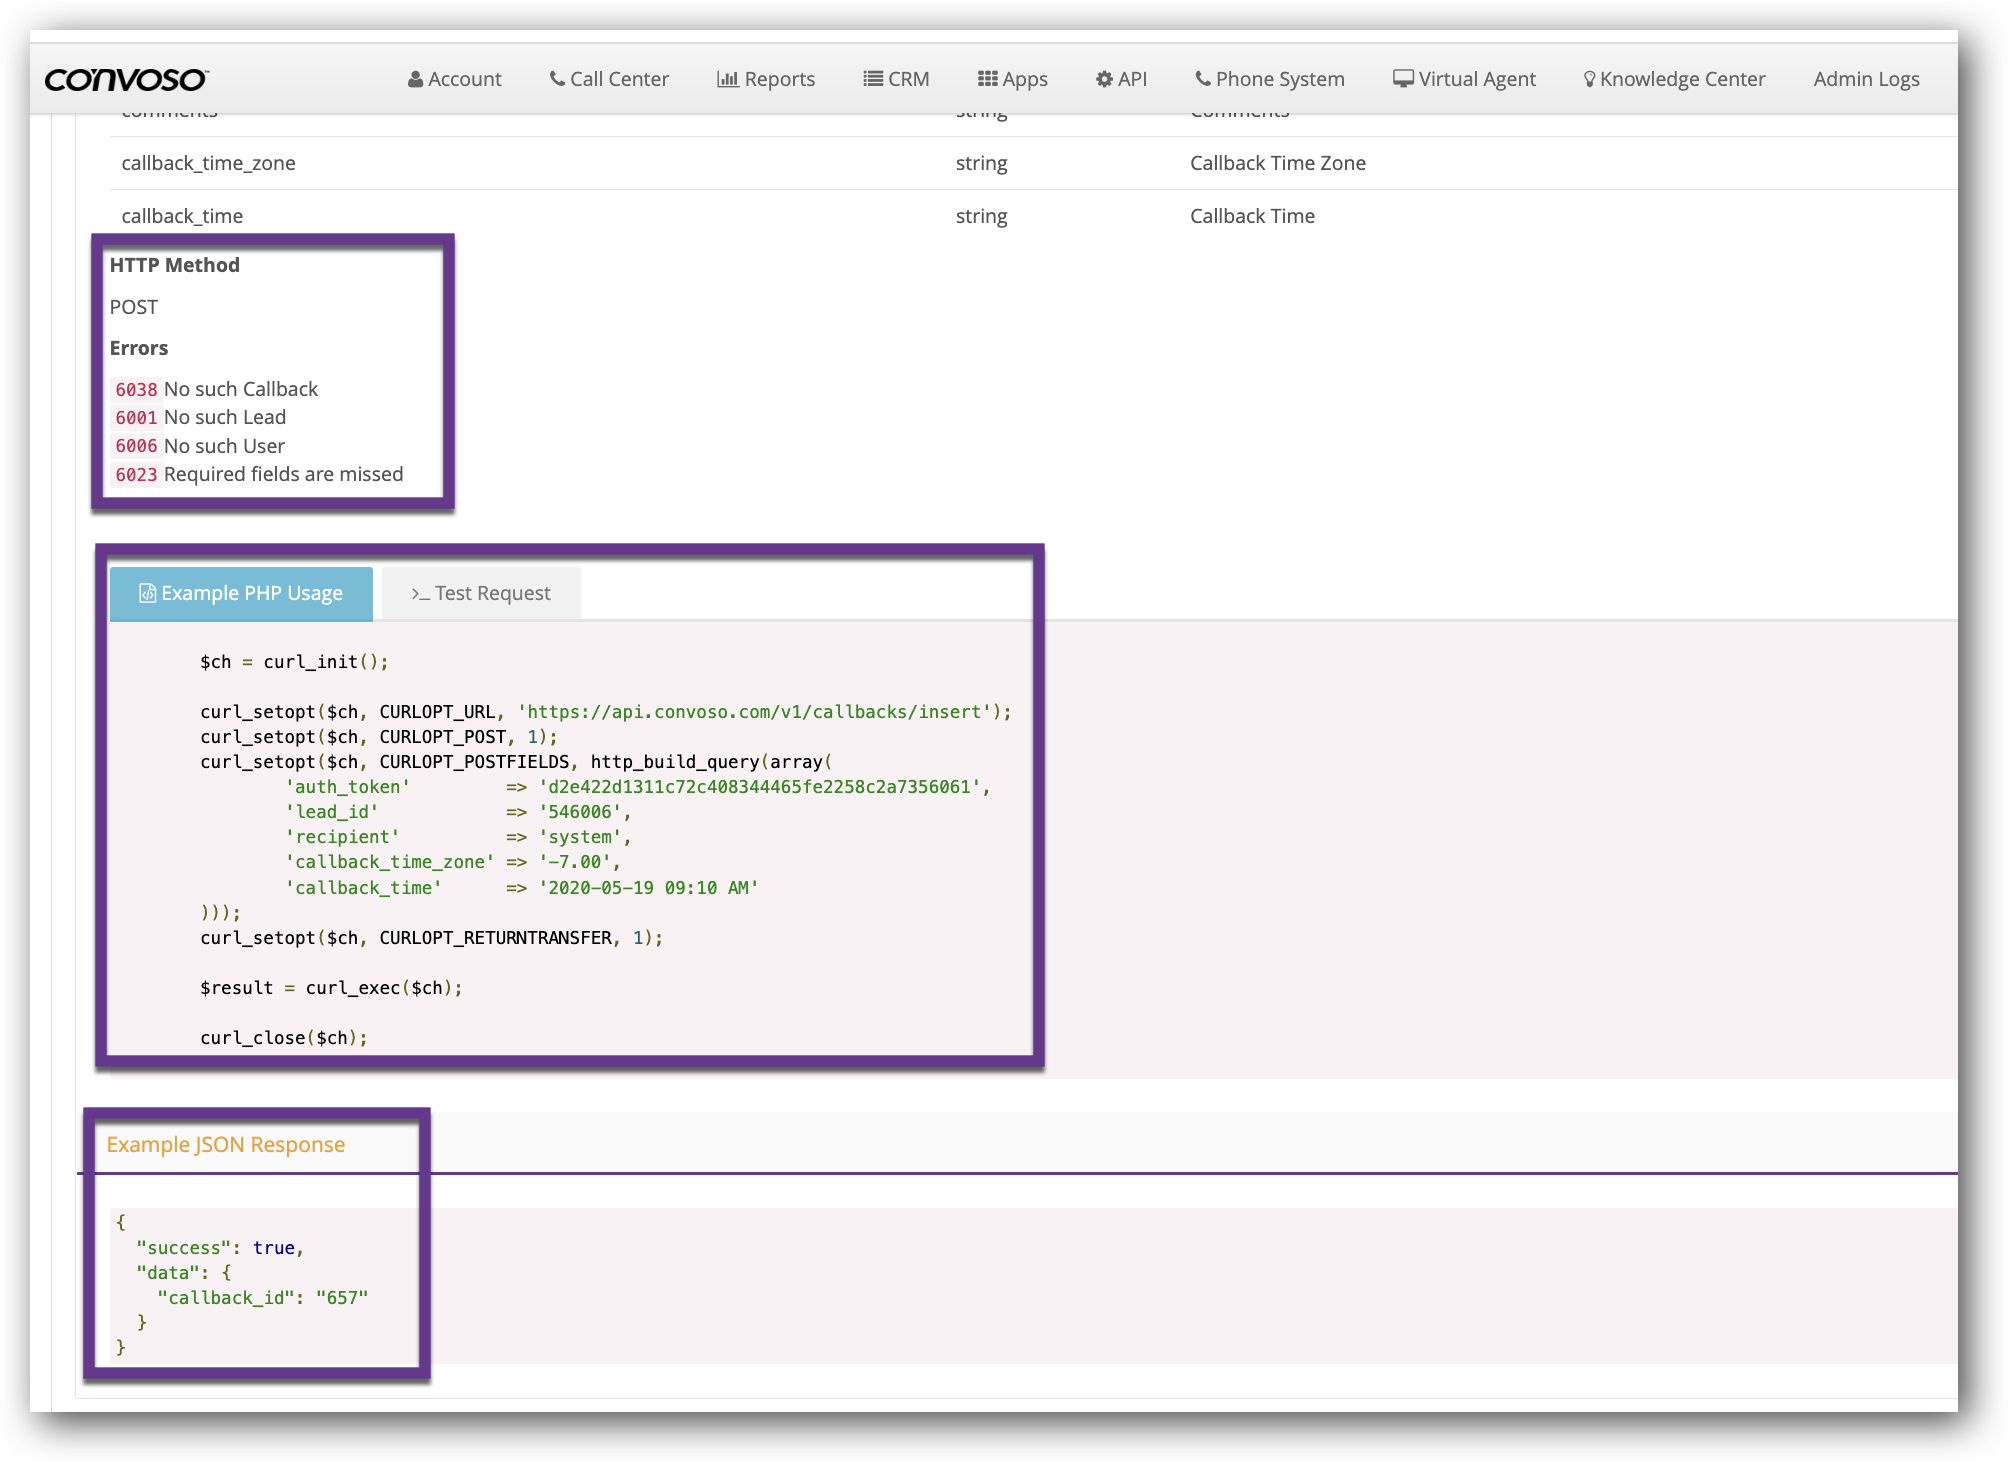Click error code 6023
Viewport: 2008px width, 1462px height.
tap(136, 474)
